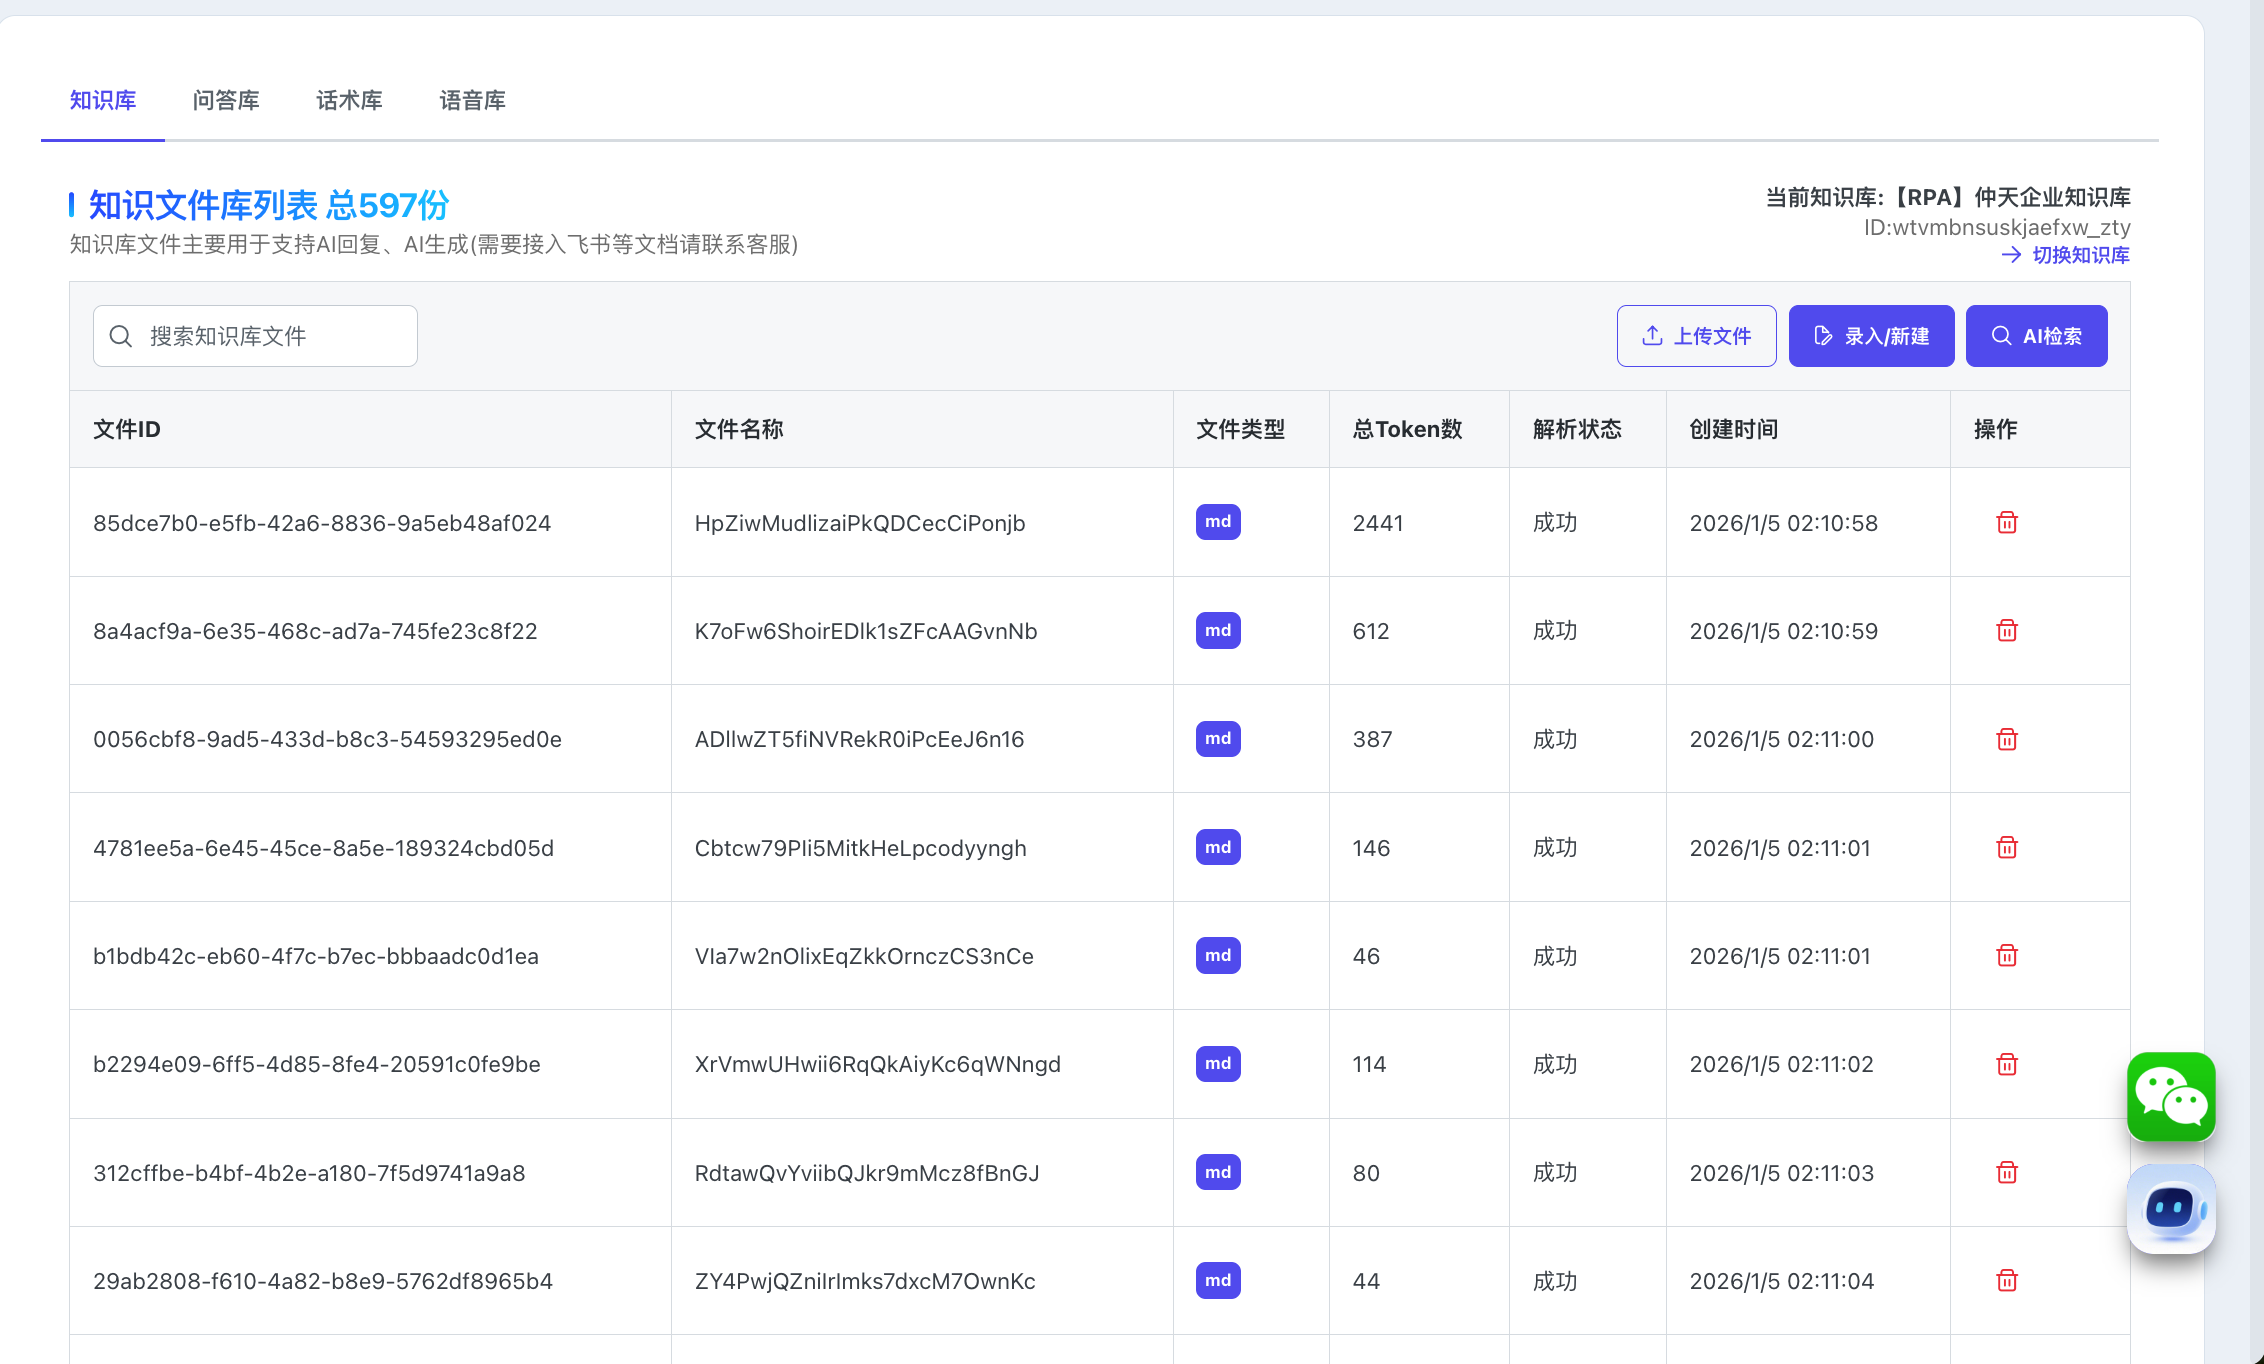Image resolution: width=2264 pixels, height=1364 pixels.
Task: Open AI检索 search button
Action: tap(2036, 336)
